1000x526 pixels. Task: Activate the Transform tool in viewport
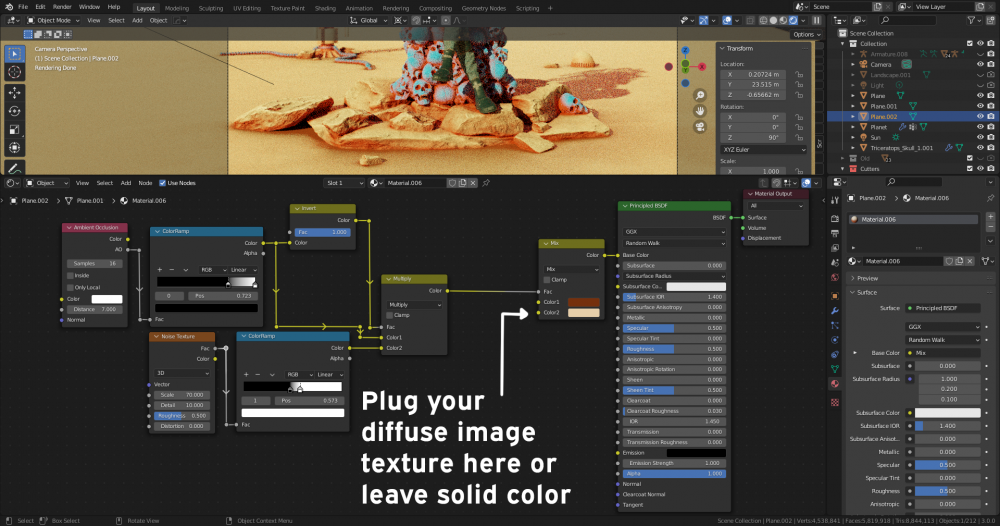coord(14,148)
